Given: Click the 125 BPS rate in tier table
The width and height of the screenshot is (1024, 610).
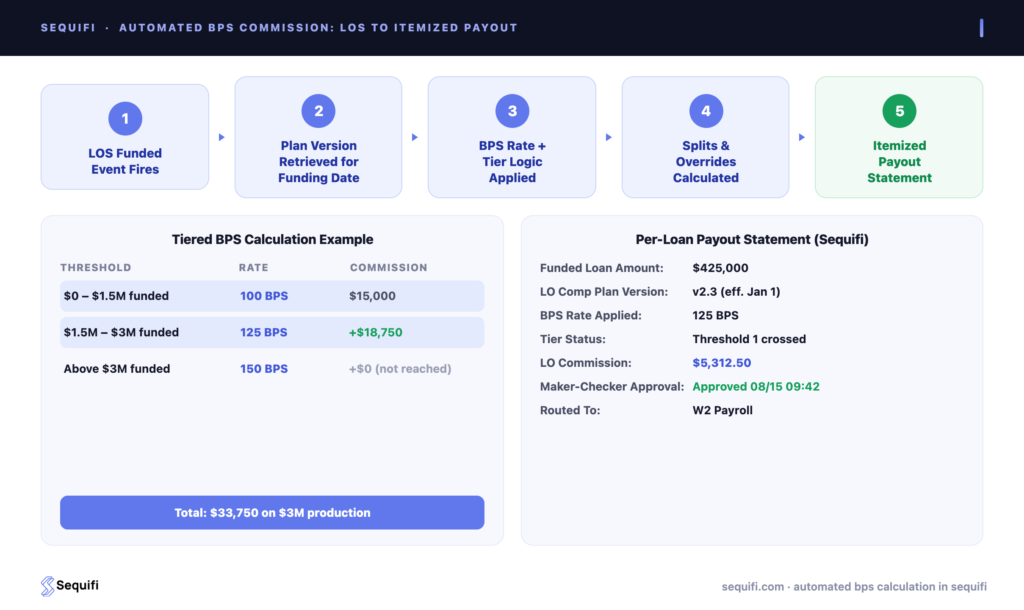Looking at the screenshot, I should click(x=263, y=332).
